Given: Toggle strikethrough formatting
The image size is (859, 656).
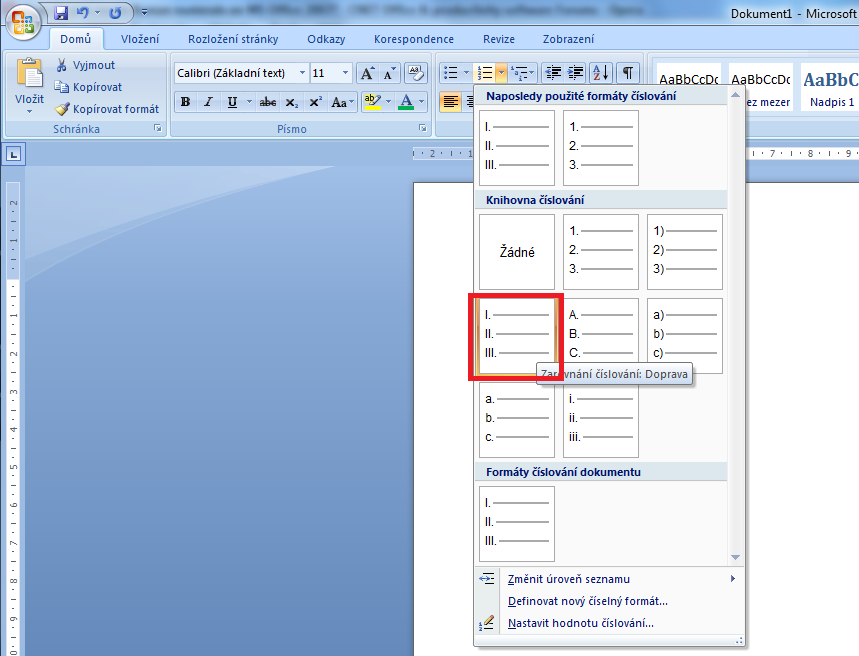Looking at the screenshot, I should tap(268, 102).
